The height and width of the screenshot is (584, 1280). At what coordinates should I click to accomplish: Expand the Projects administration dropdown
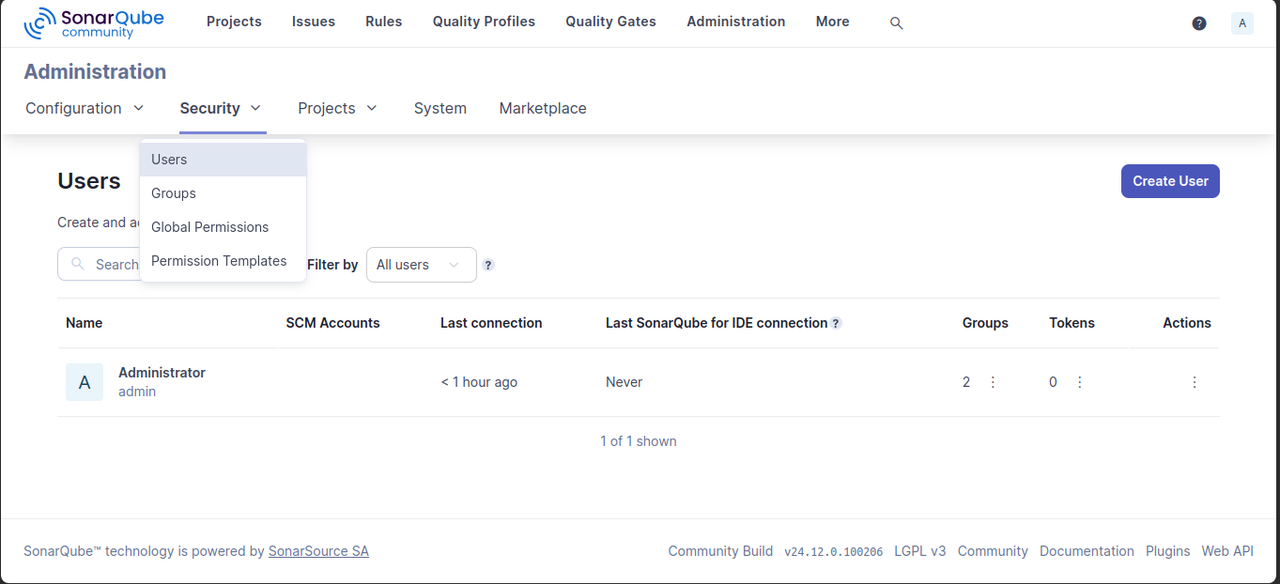pos(338,108)
